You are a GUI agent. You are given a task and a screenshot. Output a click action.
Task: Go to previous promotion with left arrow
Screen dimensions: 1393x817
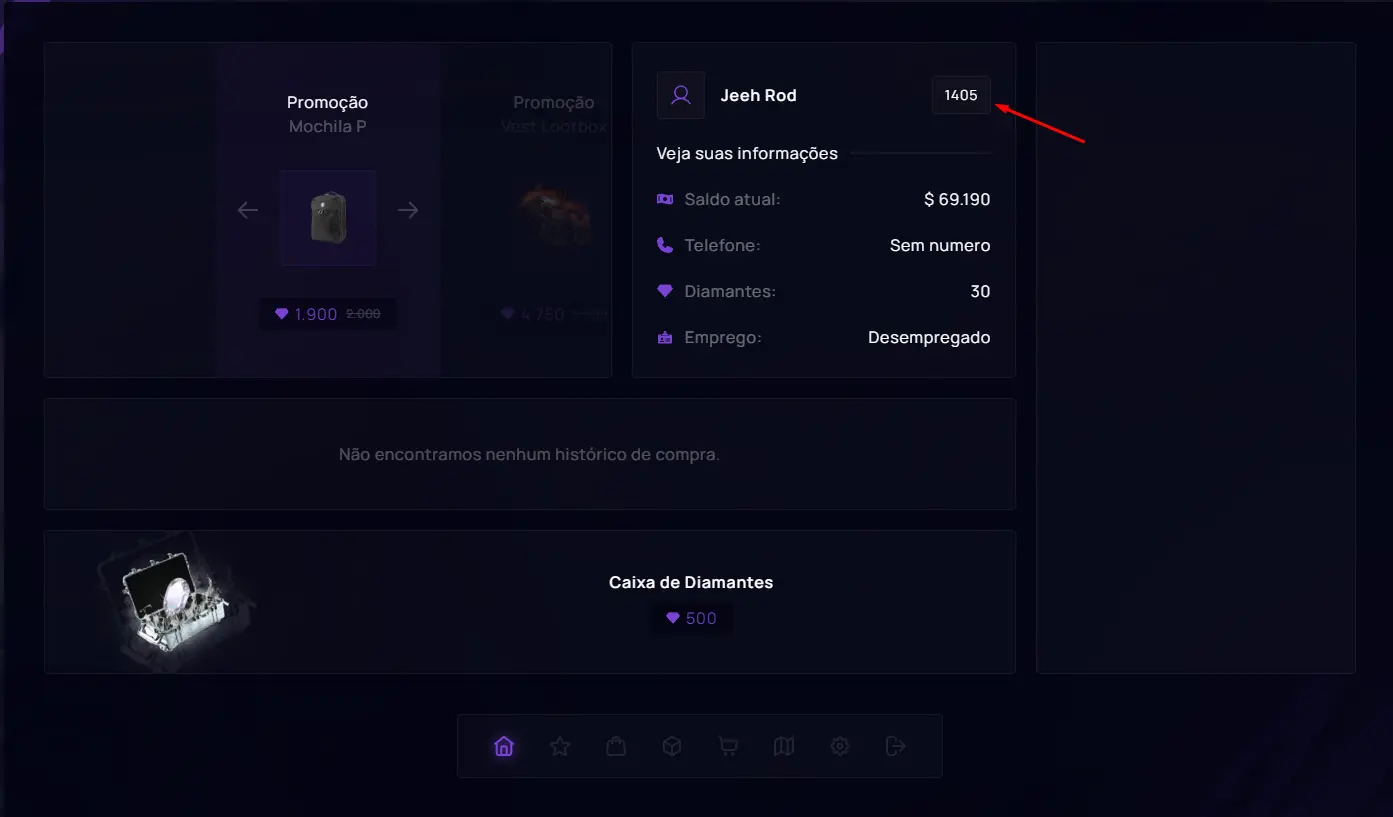point(248,210)
